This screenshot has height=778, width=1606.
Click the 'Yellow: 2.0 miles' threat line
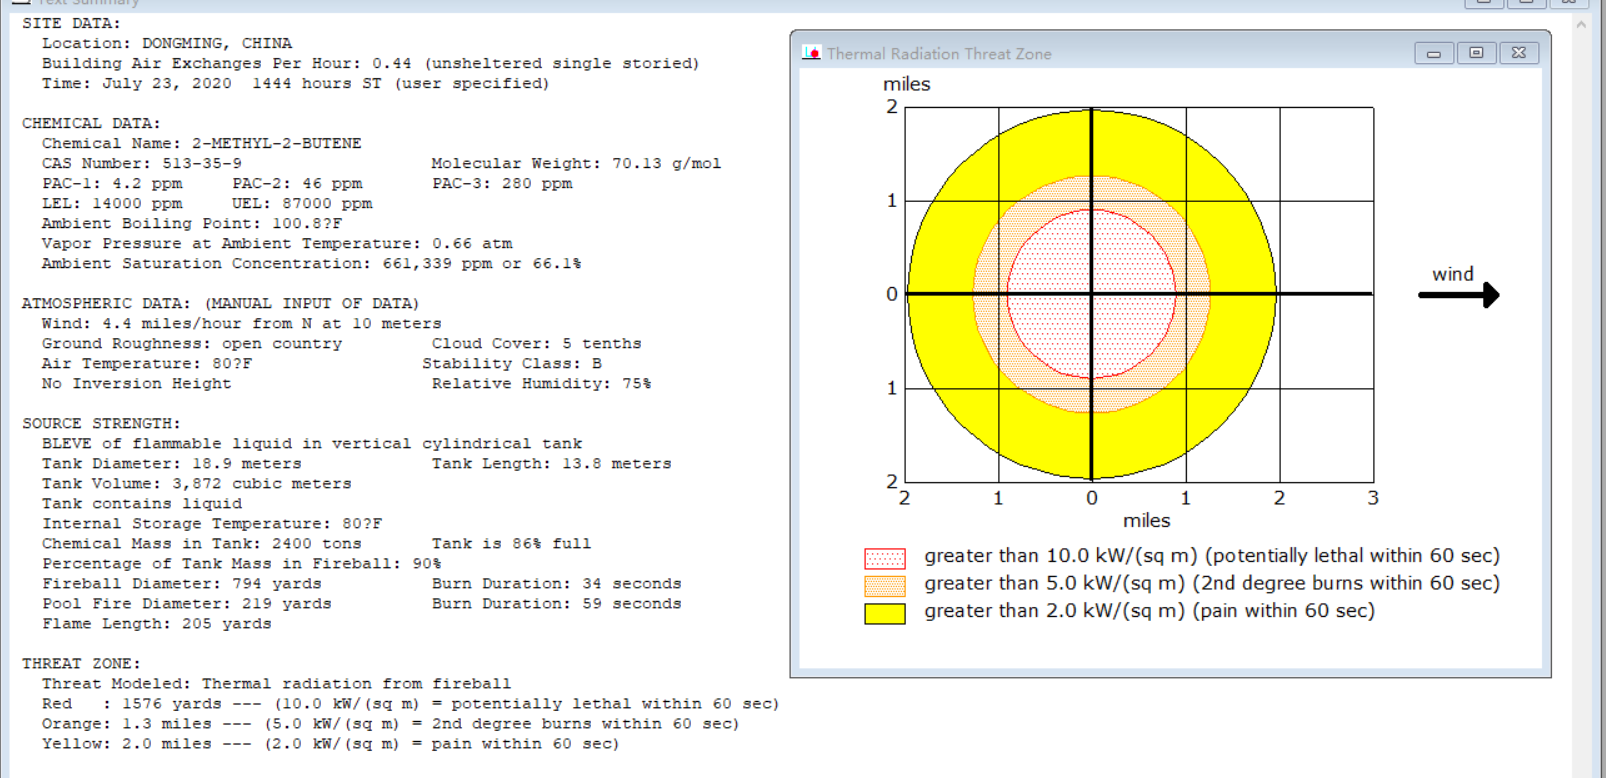pyautogui.click(x=331, y=743)
